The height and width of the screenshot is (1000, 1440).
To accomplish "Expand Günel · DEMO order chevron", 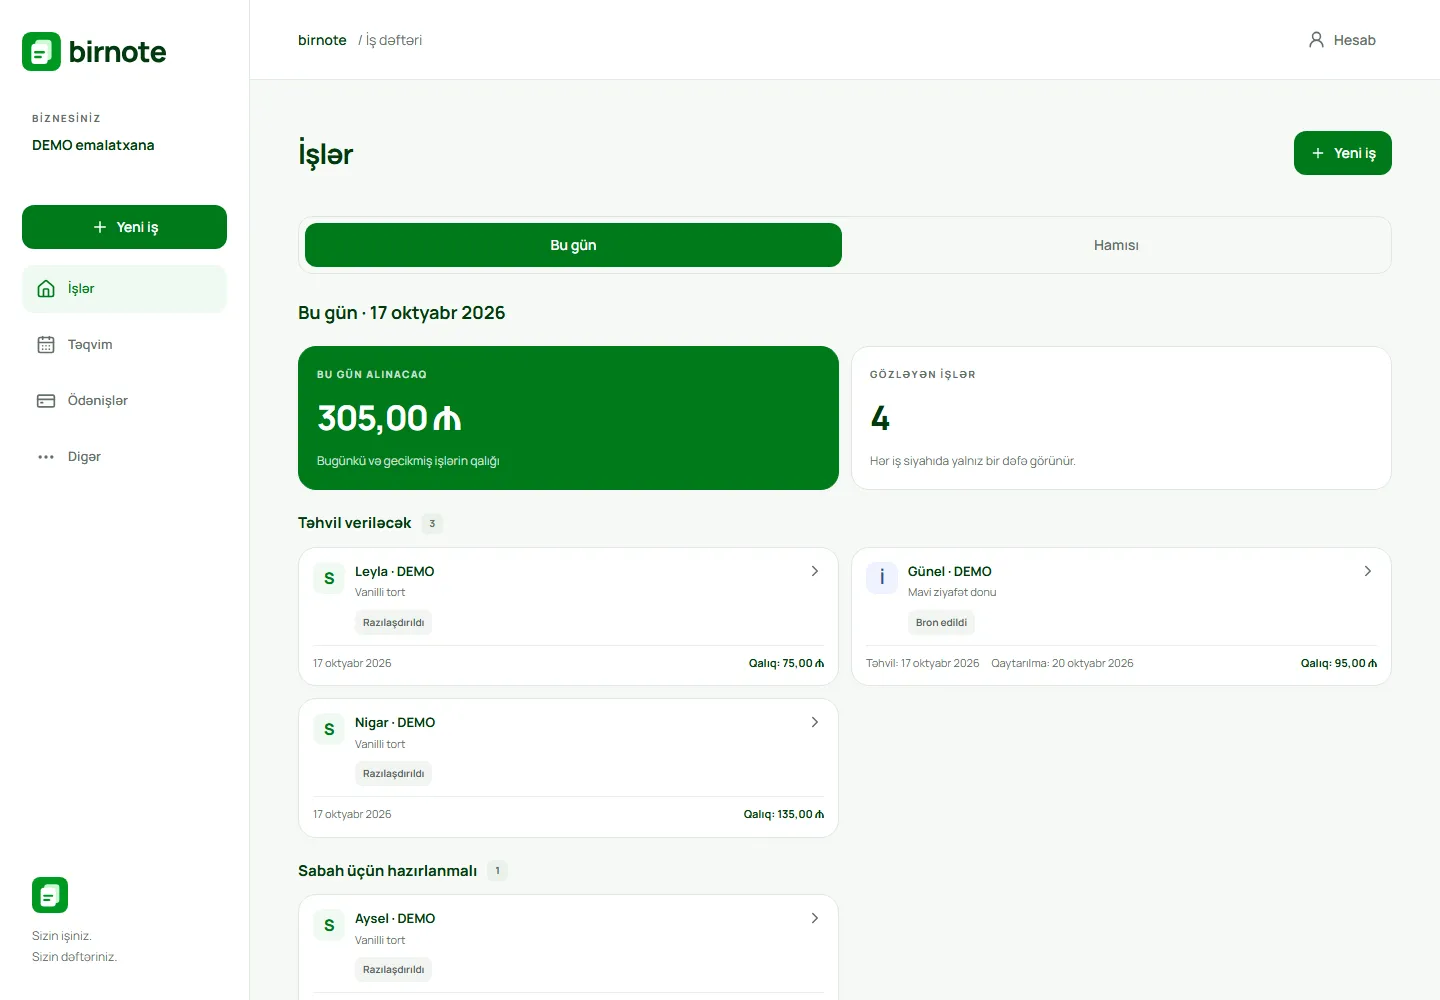I will point(1368,571).
